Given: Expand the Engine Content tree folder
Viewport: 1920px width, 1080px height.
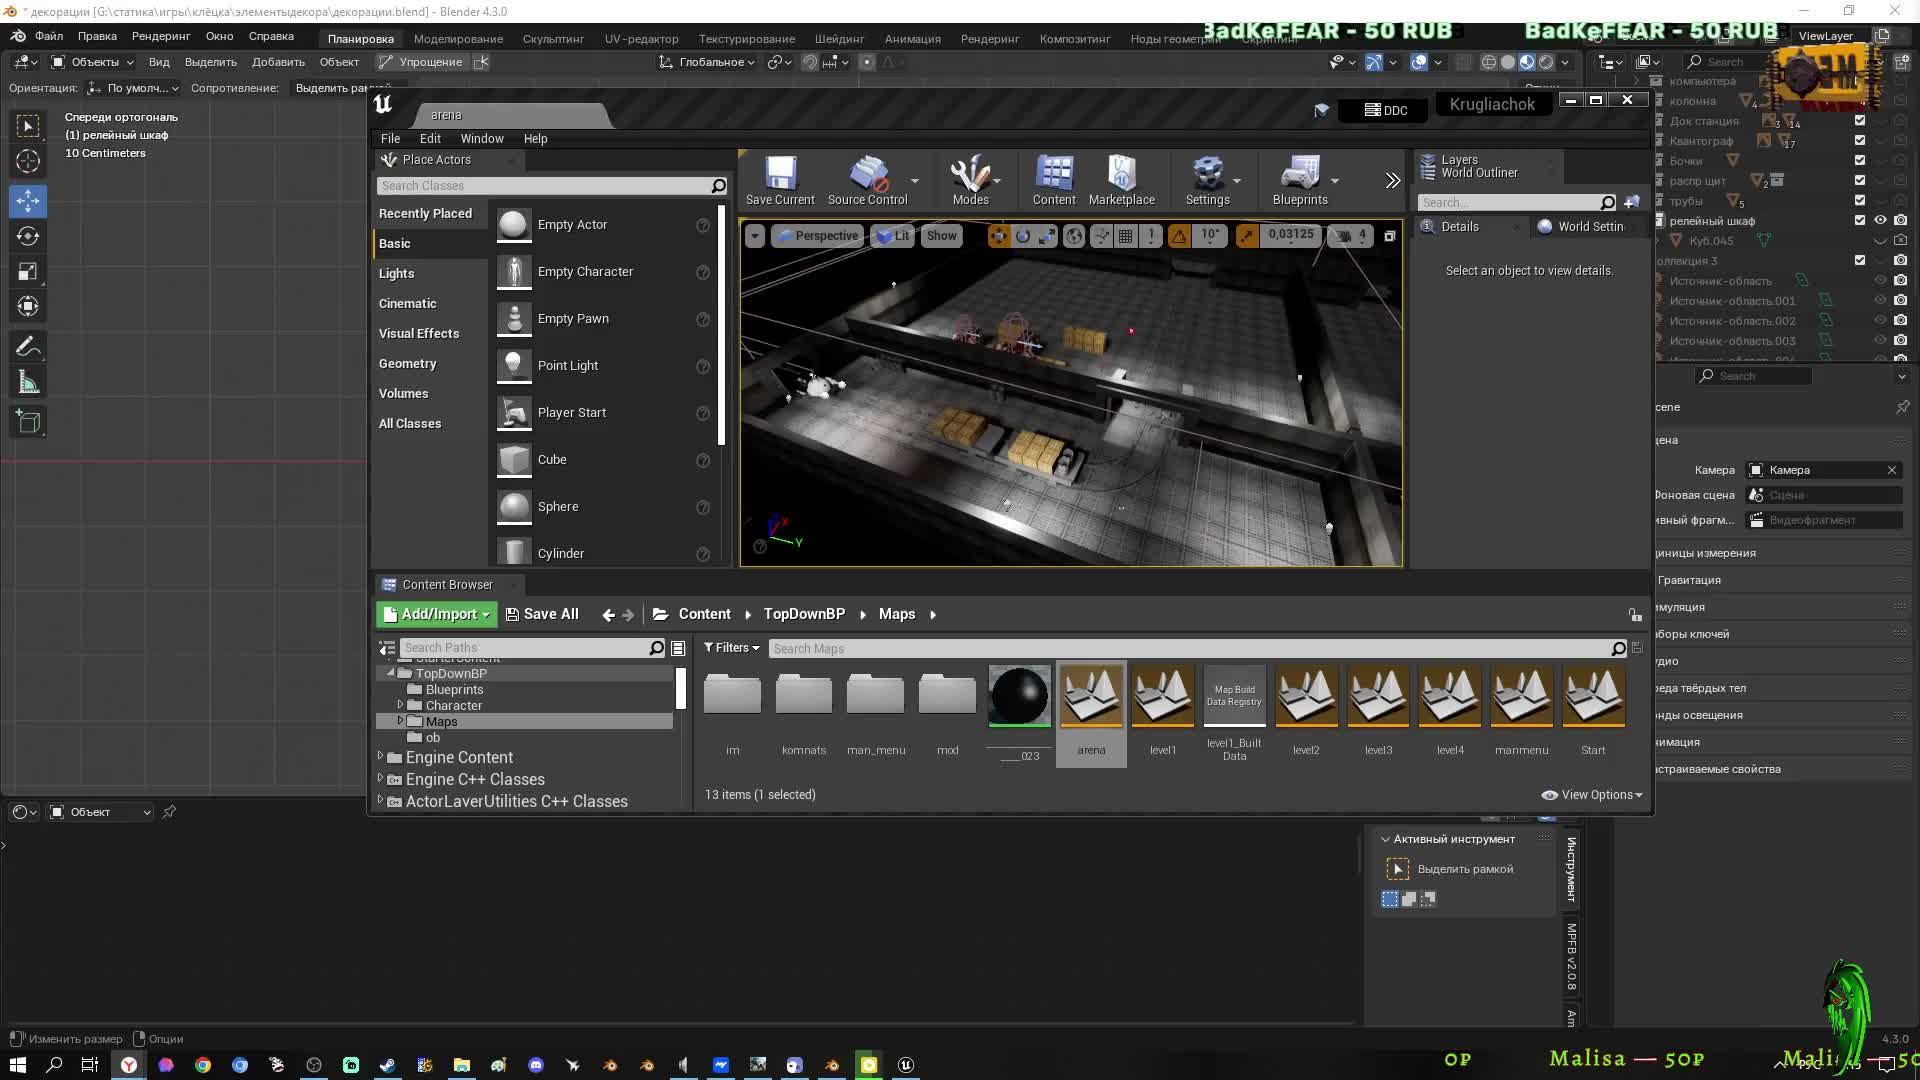Looking at the screenshot, I should click(x=380, y=757).
